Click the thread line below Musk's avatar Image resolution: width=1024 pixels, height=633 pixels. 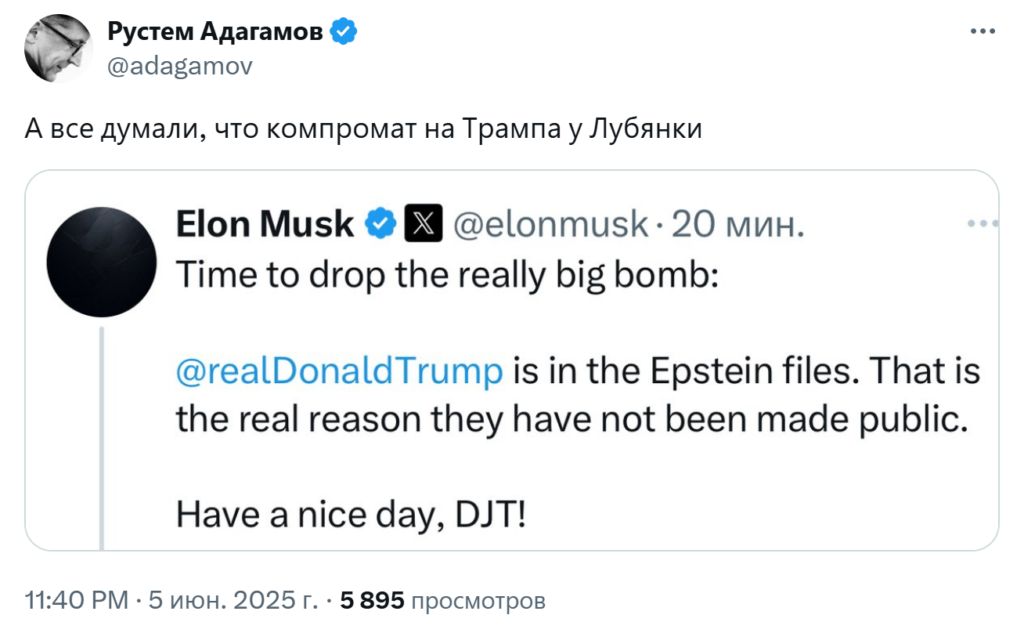102,438
